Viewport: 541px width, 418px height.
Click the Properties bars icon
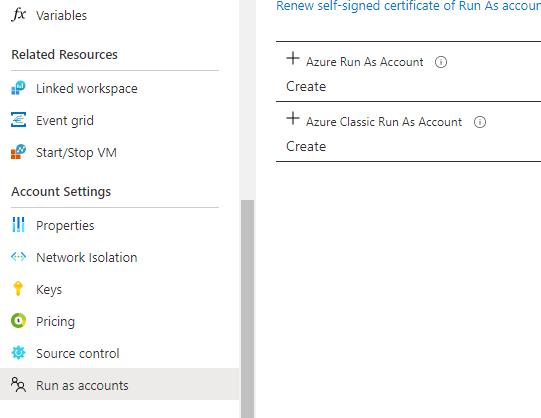point(18,225)
